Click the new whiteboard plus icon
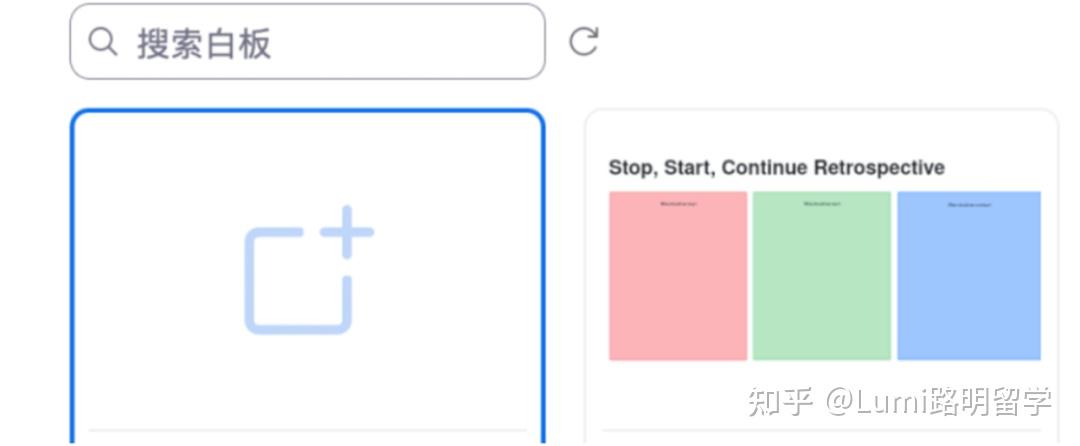1080x446 pixels. (309, 270)
